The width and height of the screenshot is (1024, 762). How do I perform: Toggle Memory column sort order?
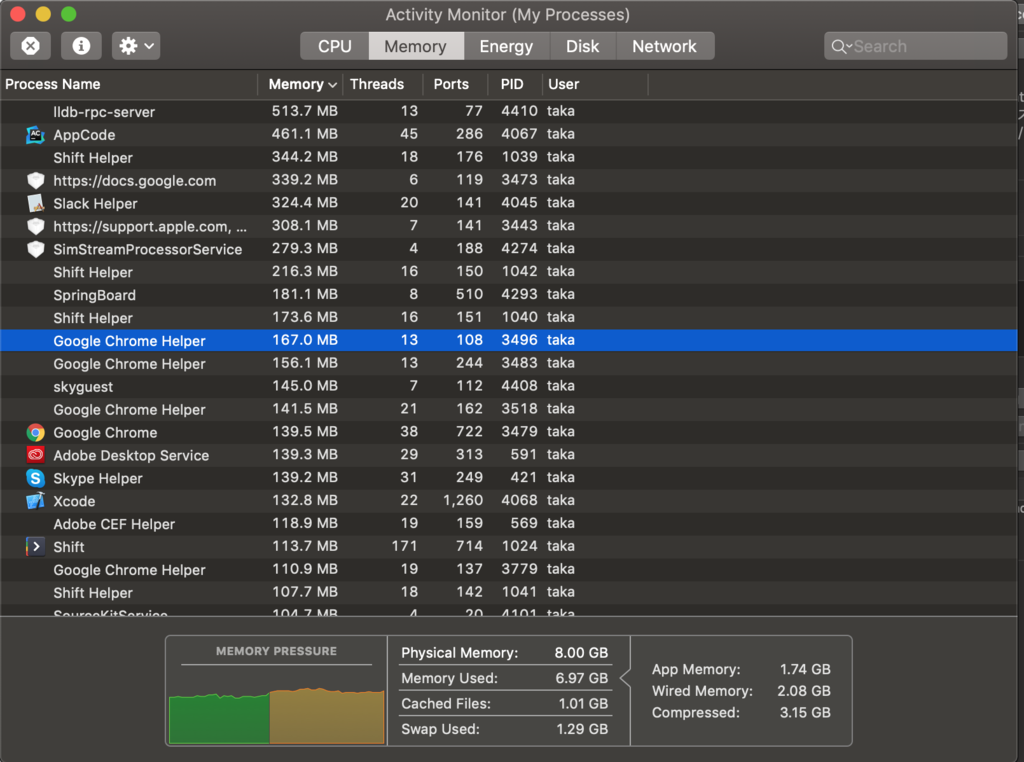click(300, 84)
